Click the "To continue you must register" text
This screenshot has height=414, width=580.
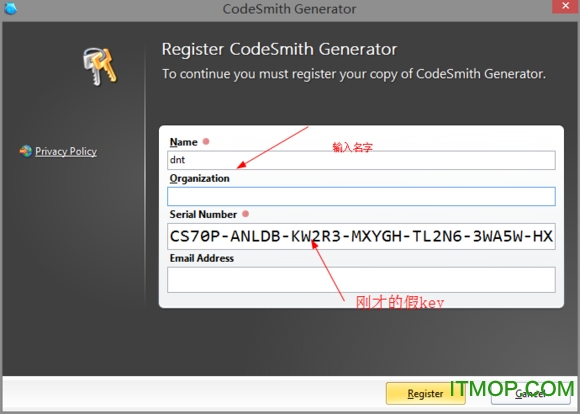[x=354, y=74]
